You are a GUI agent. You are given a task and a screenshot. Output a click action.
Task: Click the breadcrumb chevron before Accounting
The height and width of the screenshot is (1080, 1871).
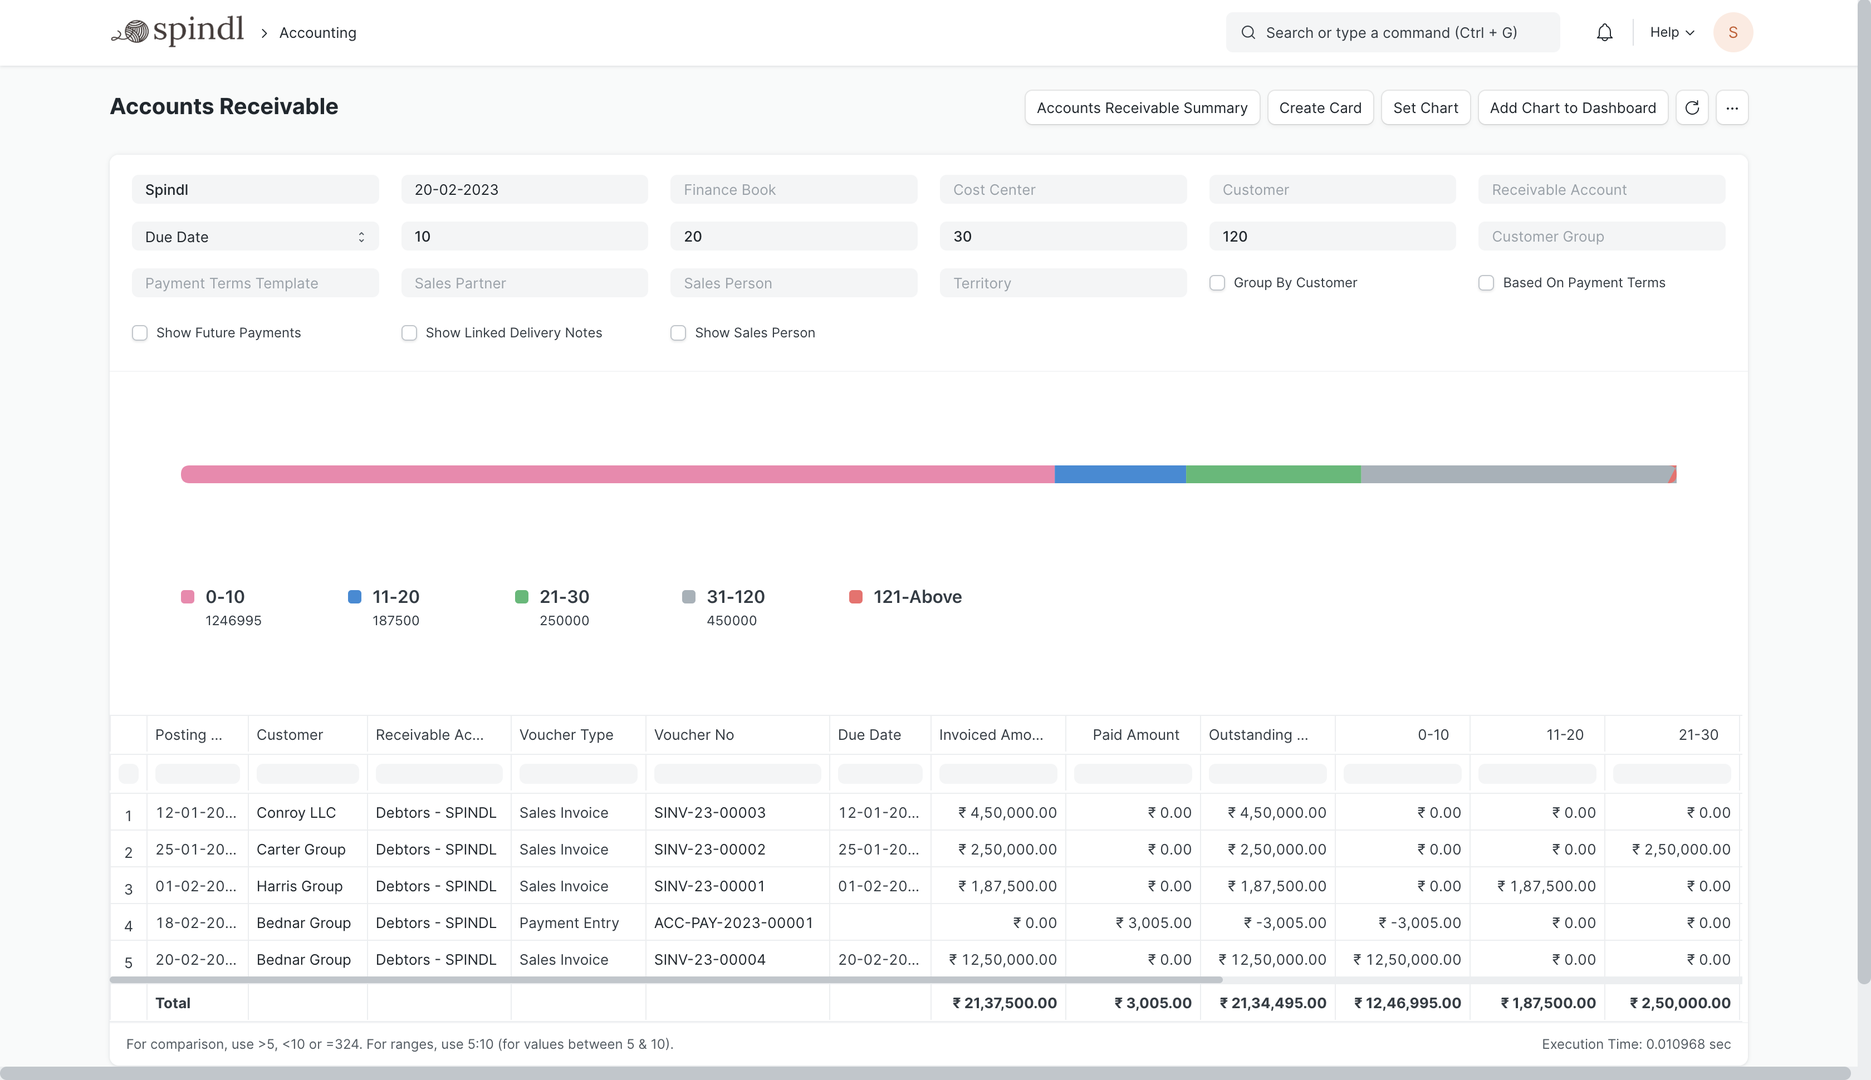[264, 33]
